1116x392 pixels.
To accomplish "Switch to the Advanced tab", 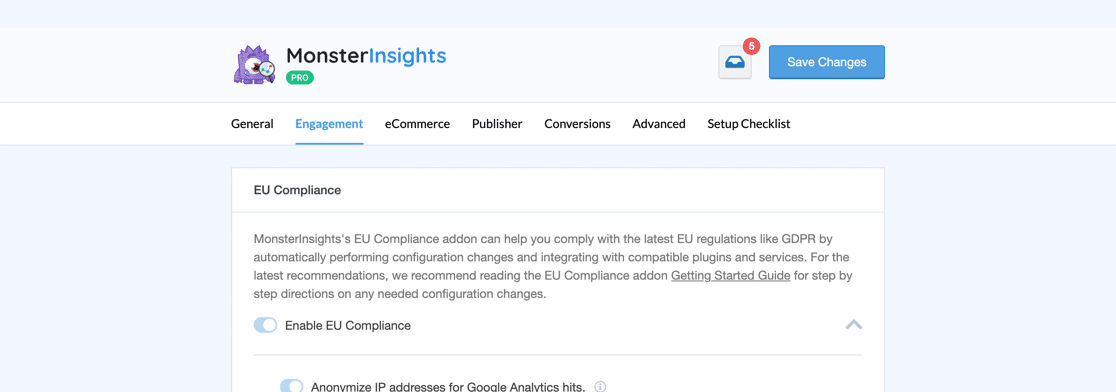I will [x=659, y=124].
